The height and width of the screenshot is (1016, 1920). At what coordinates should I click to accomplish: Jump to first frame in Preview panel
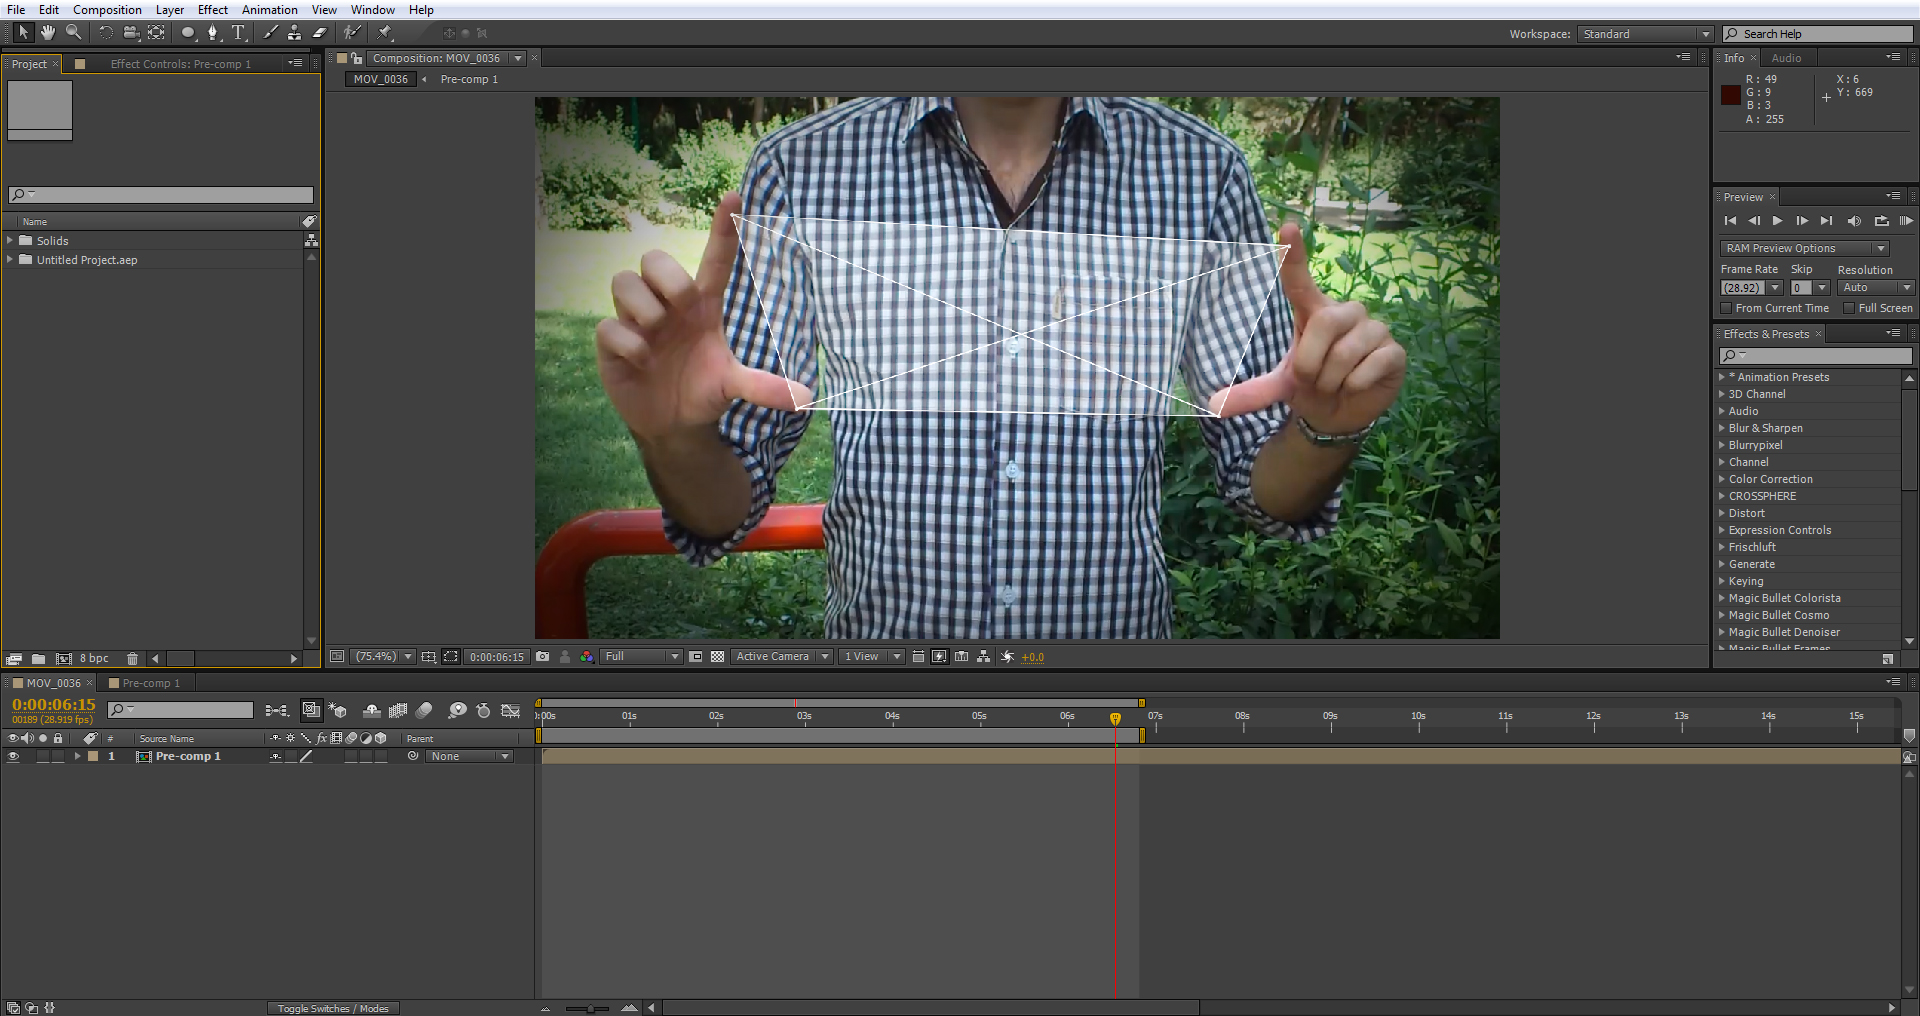[1730, 221]
